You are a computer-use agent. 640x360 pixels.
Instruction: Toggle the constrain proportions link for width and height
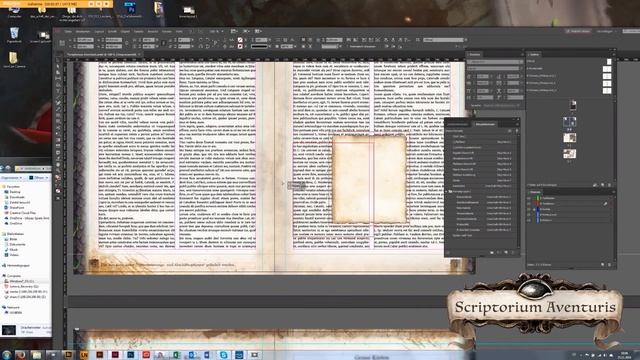[127, 43]
